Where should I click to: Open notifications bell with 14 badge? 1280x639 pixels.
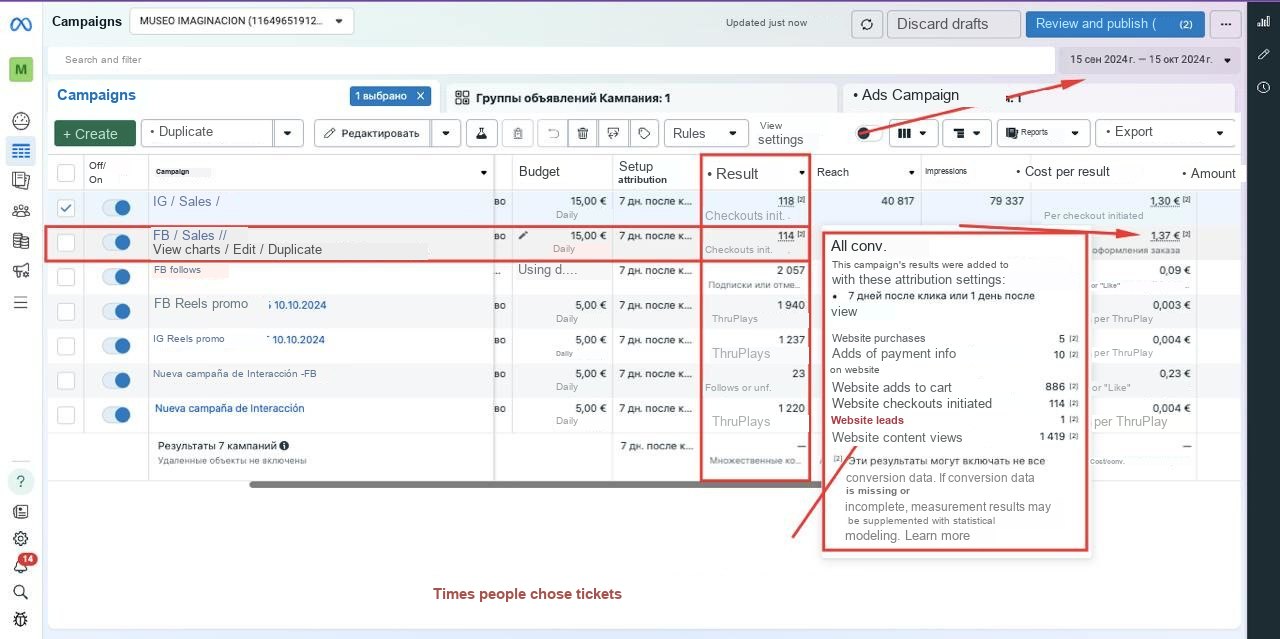point(21,565)
